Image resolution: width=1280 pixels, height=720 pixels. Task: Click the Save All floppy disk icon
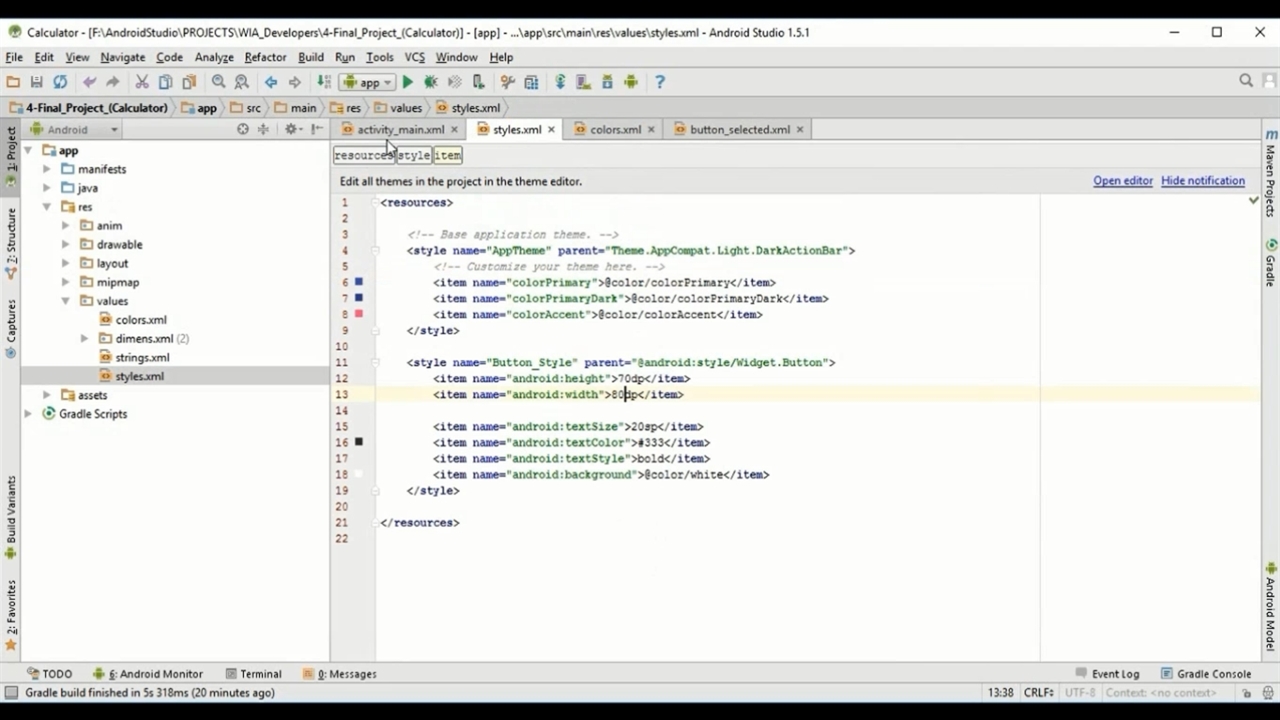click(36, 82)
